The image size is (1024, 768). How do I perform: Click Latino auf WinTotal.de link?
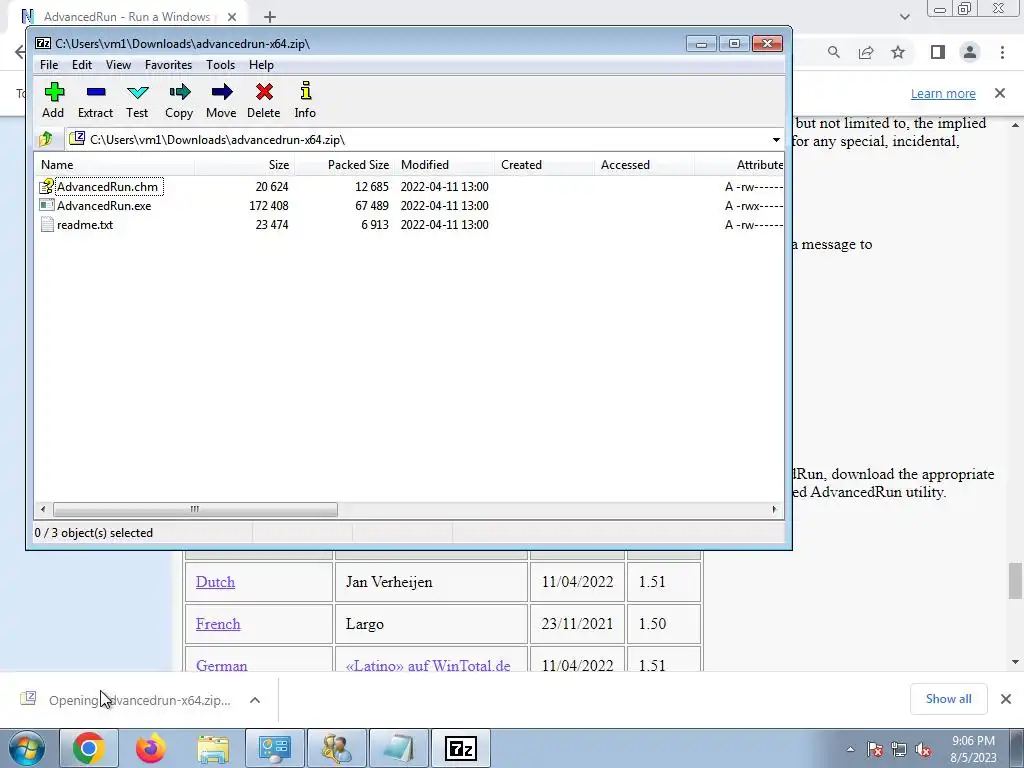[428, 665]
